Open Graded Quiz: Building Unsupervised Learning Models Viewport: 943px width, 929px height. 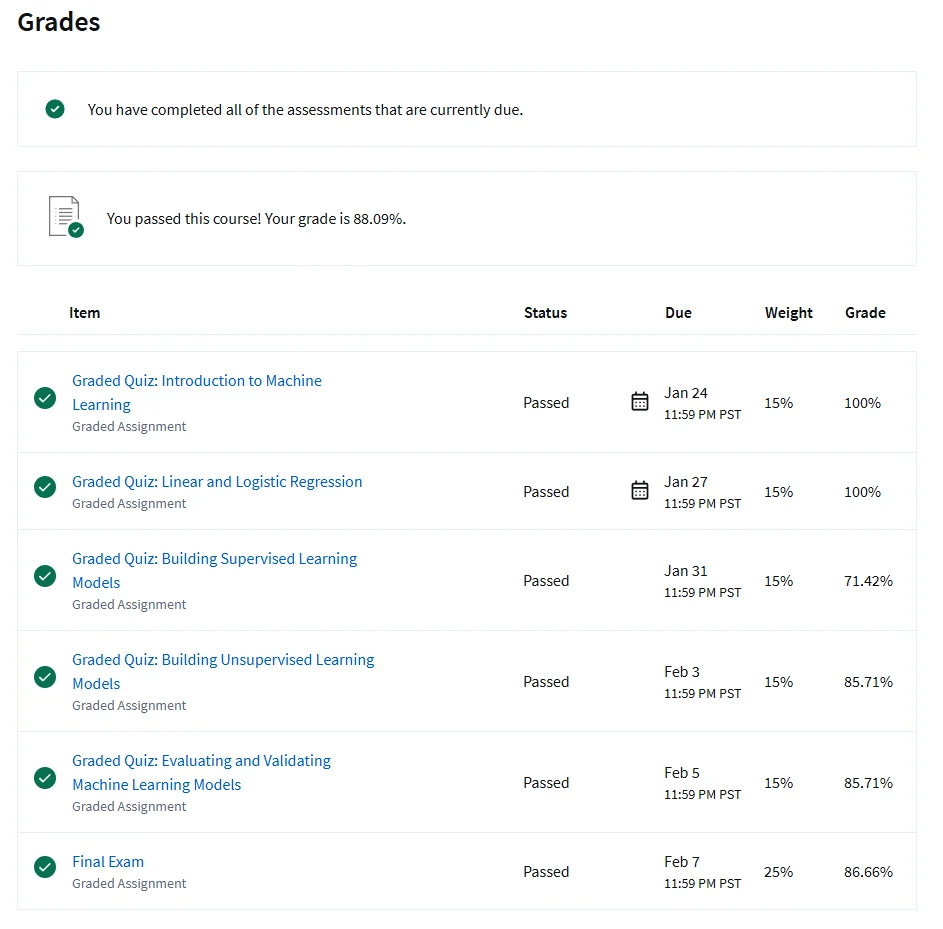pyautogui.click(x=223, y=660)
